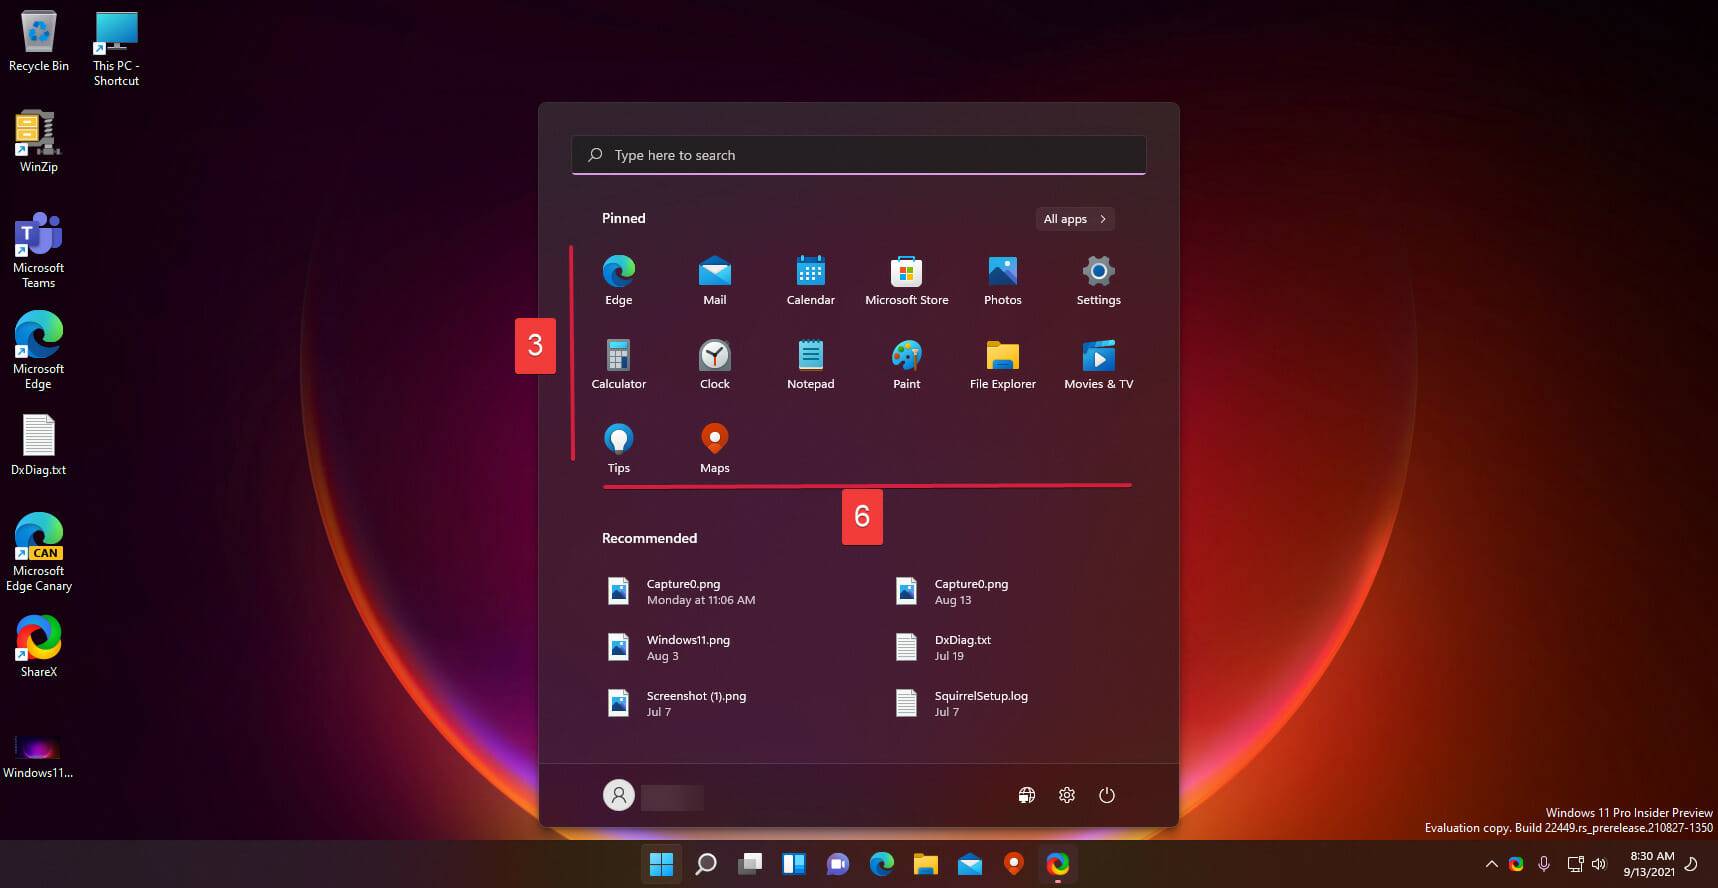Launch pinned Maps app
1718x888 pixels.
coord(714,448)
